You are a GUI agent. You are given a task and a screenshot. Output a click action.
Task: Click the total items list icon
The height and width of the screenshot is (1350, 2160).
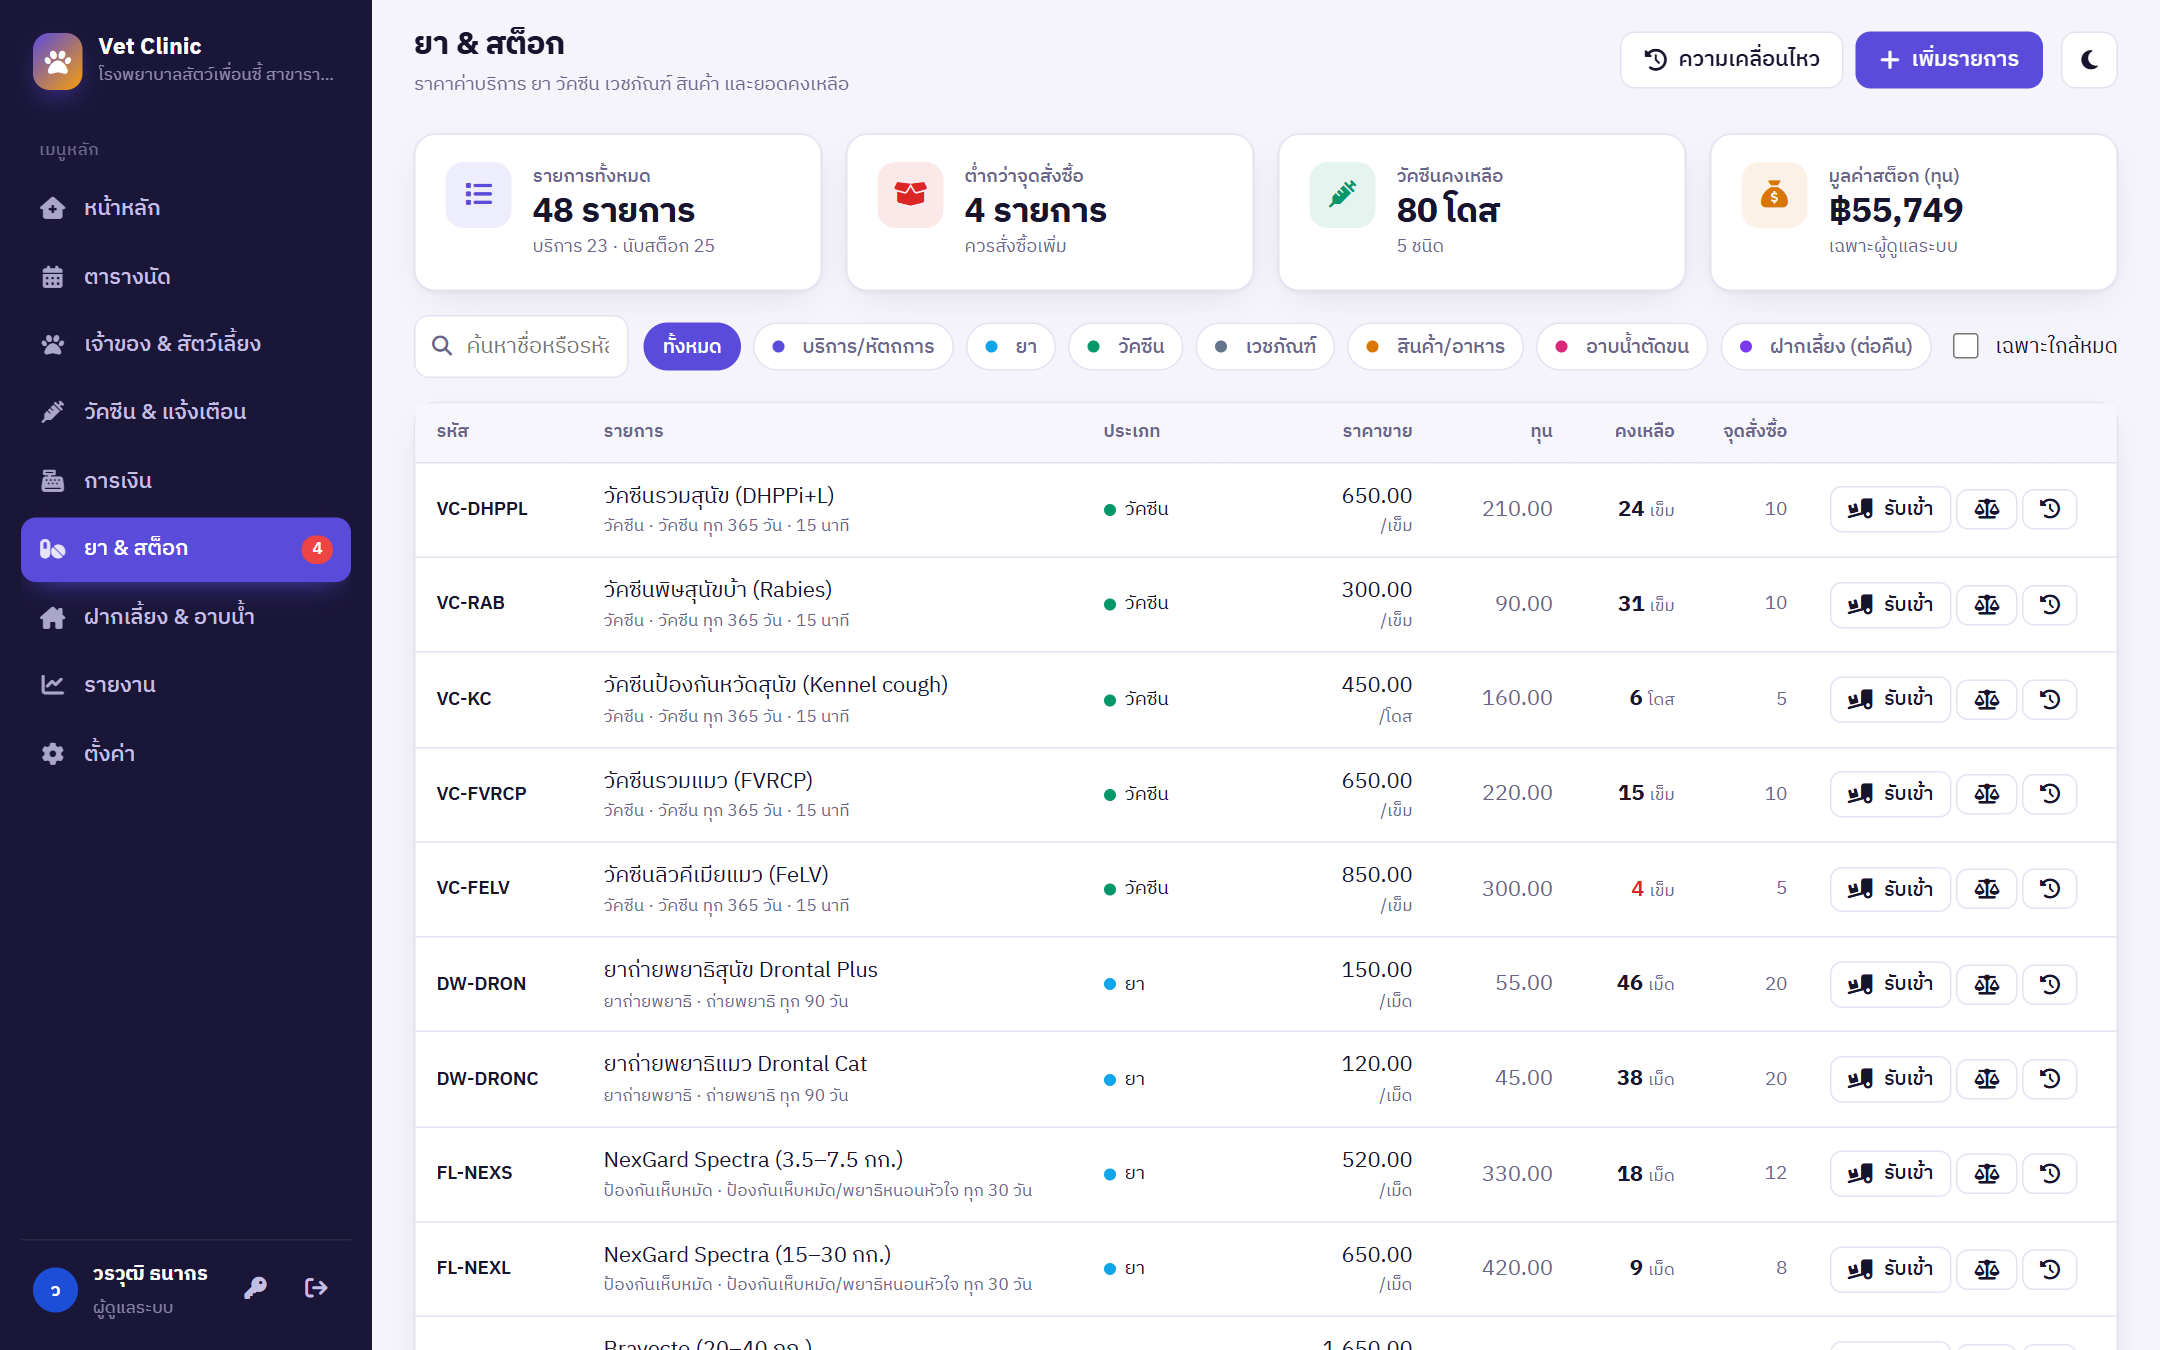[x=478, y=194]
